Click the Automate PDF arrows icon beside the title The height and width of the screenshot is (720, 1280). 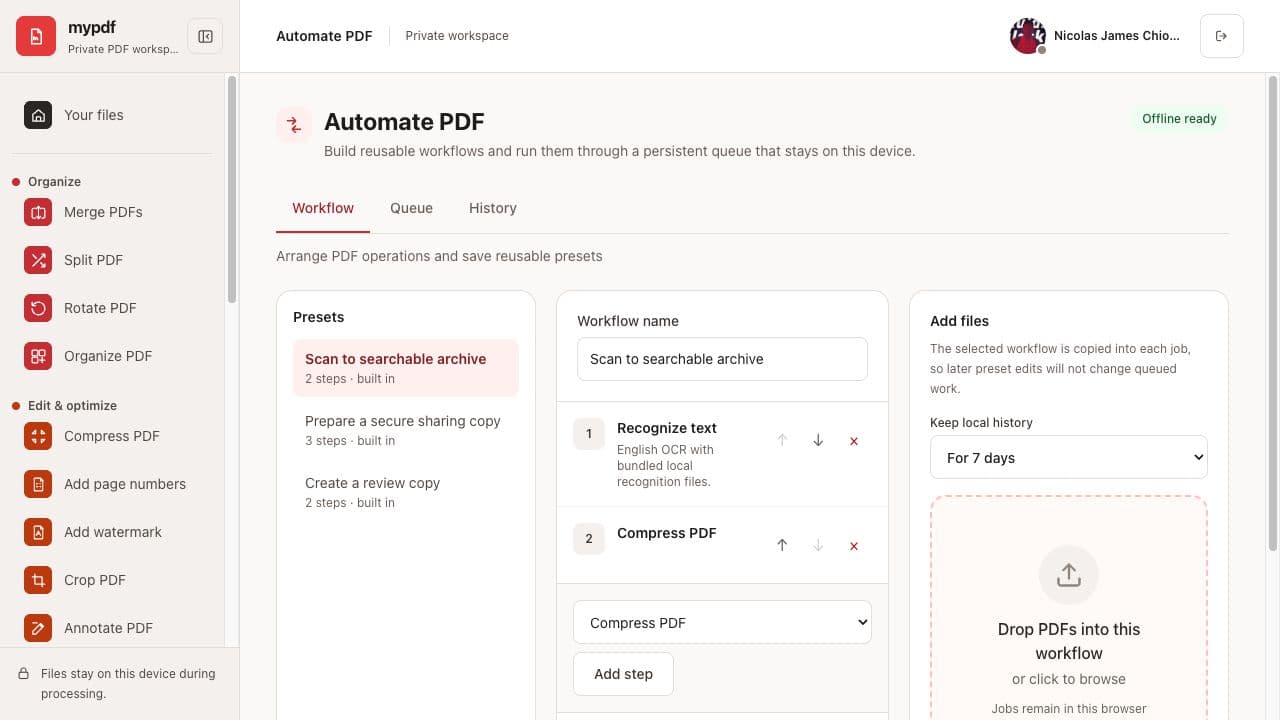tap(294, 125)
